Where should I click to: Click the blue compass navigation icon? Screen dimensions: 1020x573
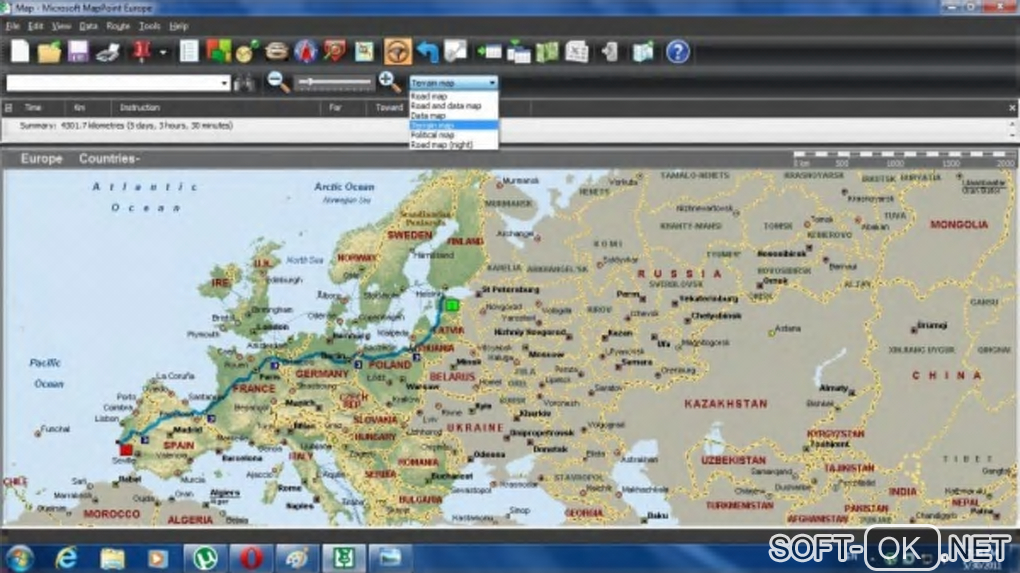click(306, 51)
